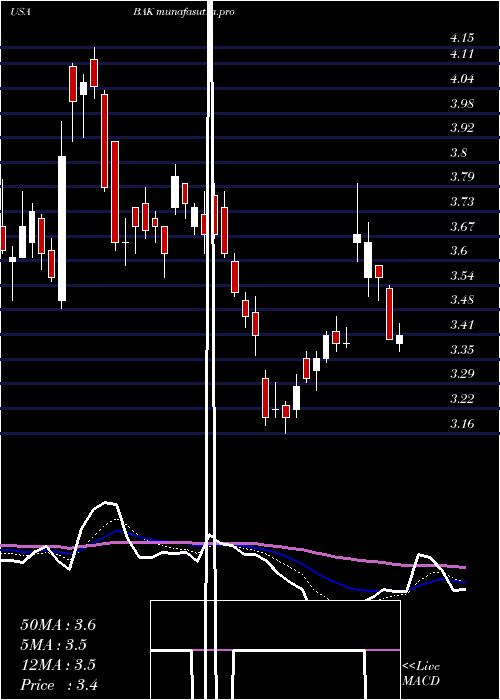Click the BAK munafasutra.pro title text

183,12
